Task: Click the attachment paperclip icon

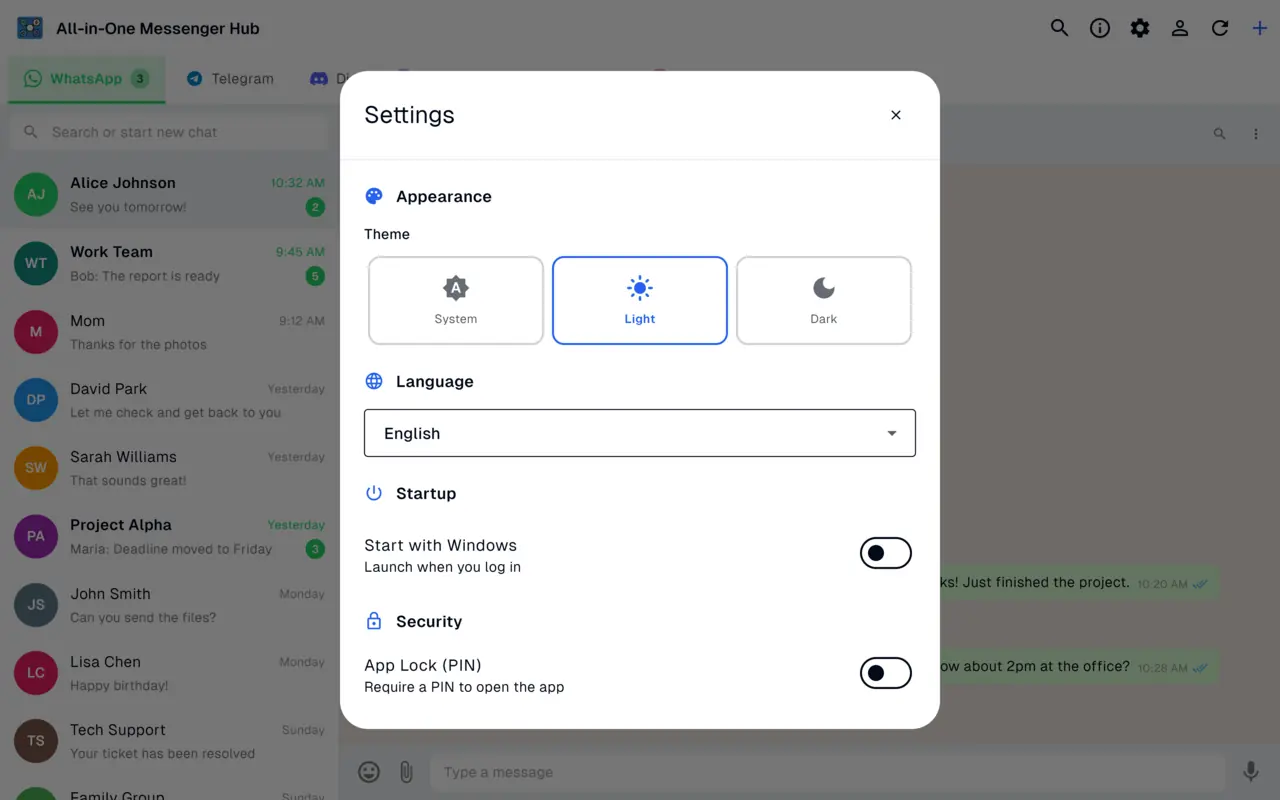Action: [406, 772]
